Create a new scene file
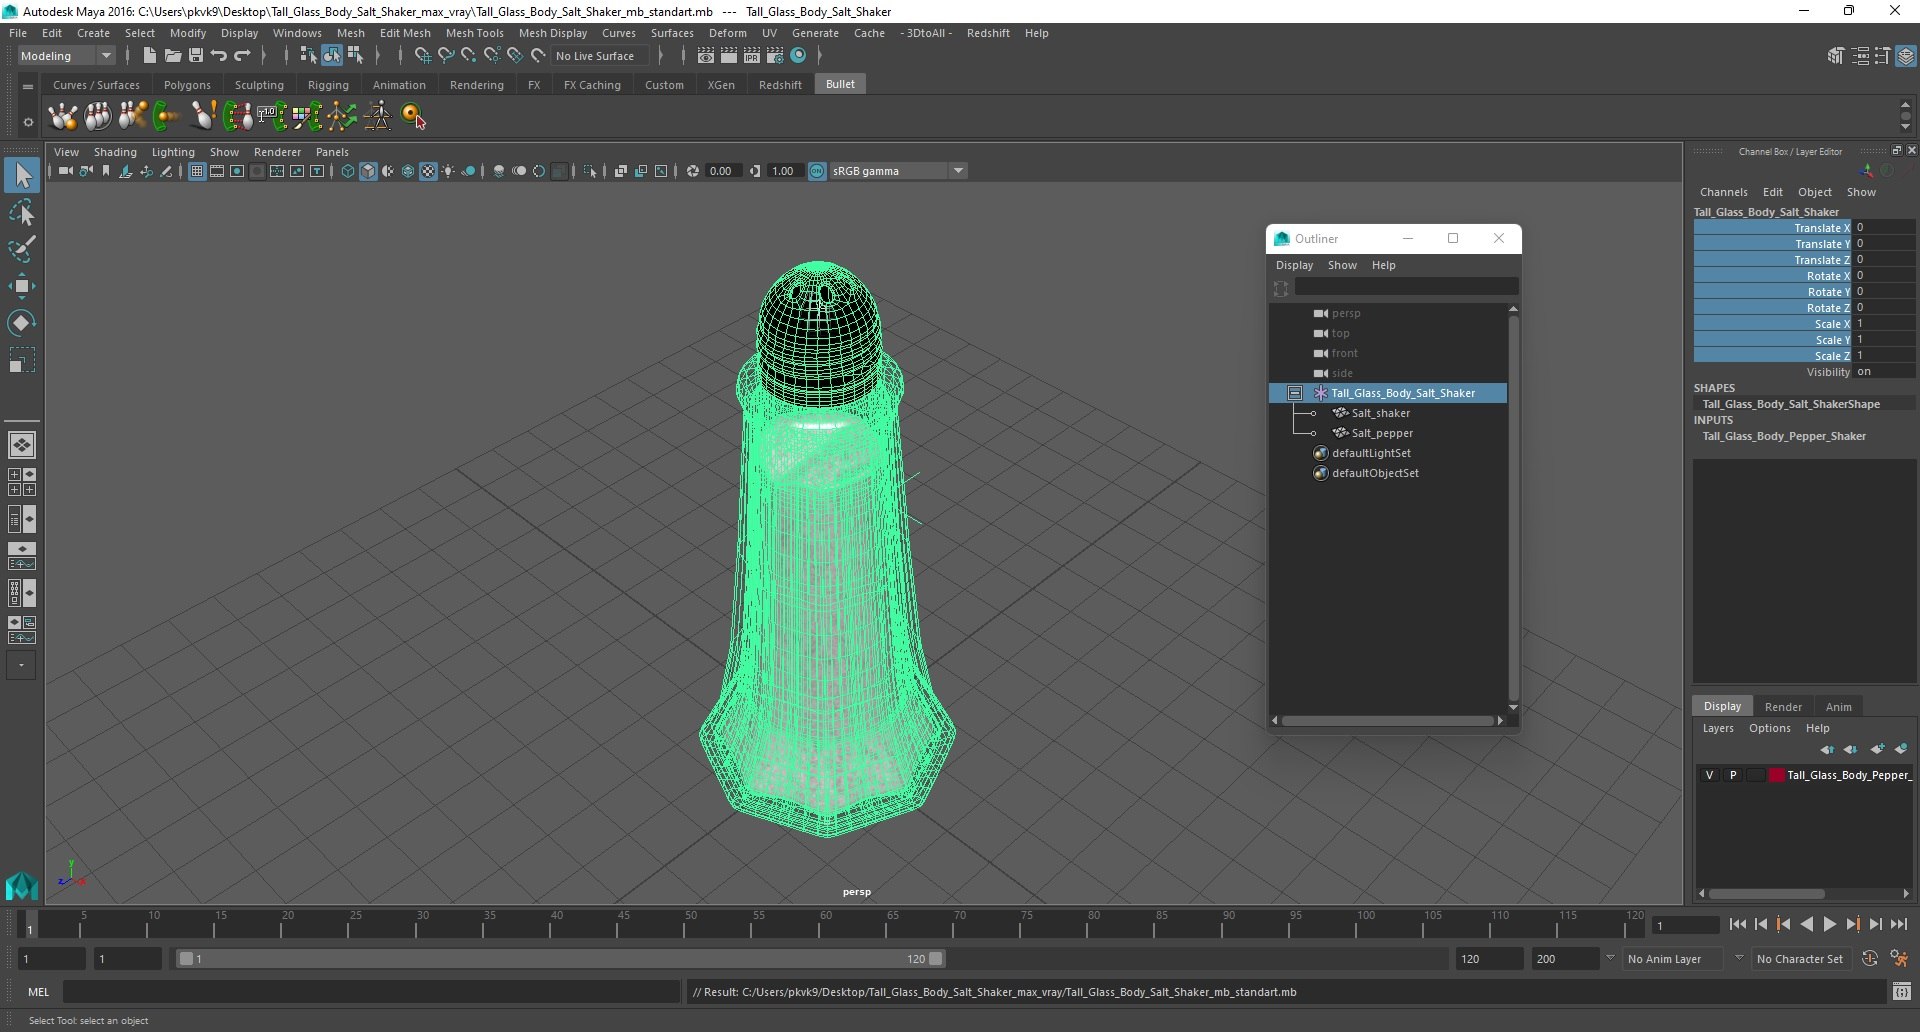This screenshot has height=1032, width=1920. 149,56
